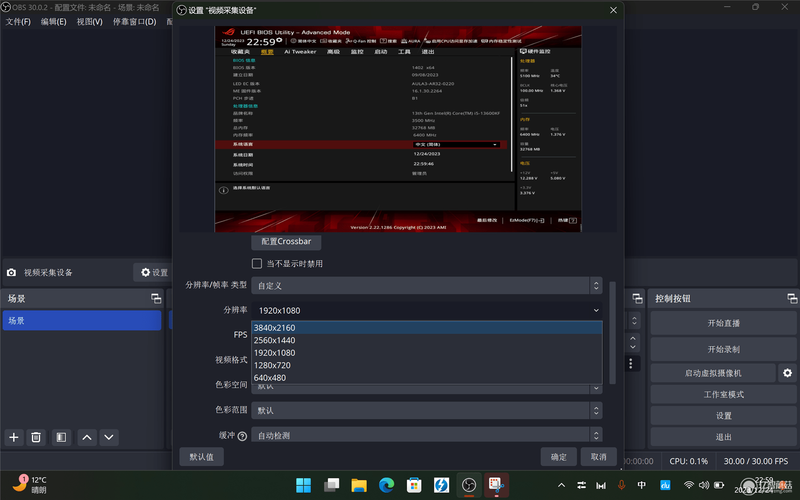Open the blue lightning app in the taskbar
This screenshot has height=500, width=800.
[x=441, y=485]
